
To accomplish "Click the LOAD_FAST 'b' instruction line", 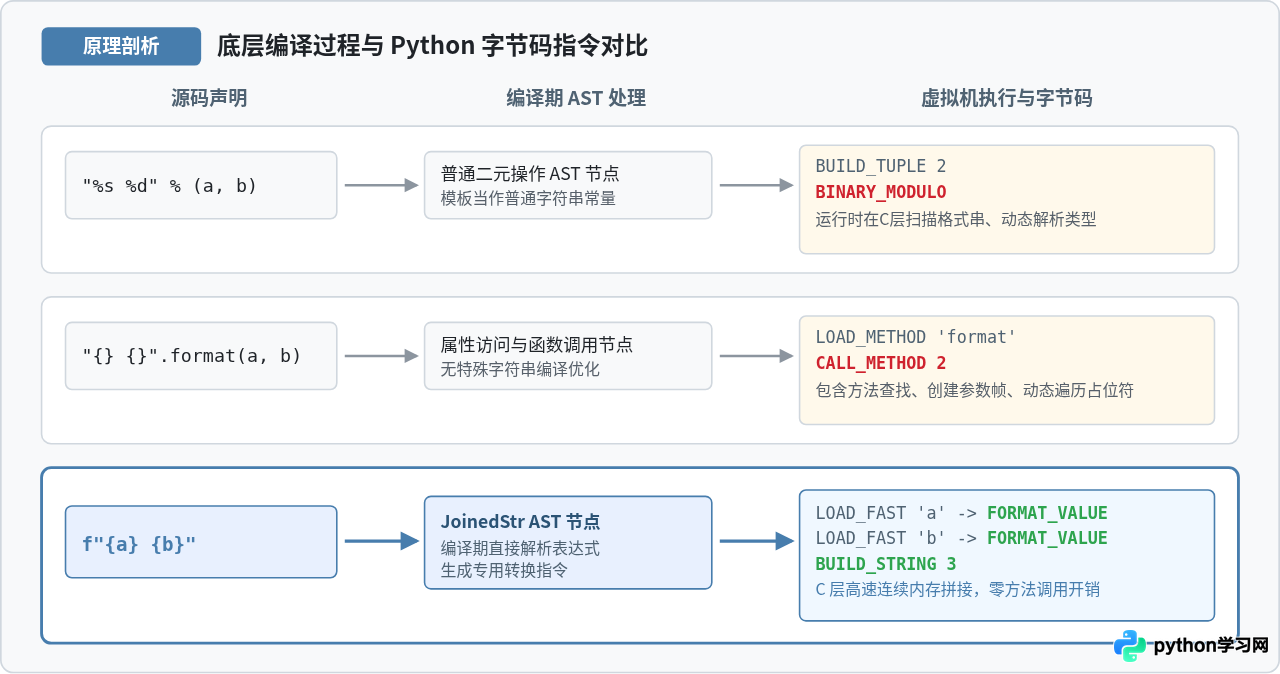I will tap(962, 538).
